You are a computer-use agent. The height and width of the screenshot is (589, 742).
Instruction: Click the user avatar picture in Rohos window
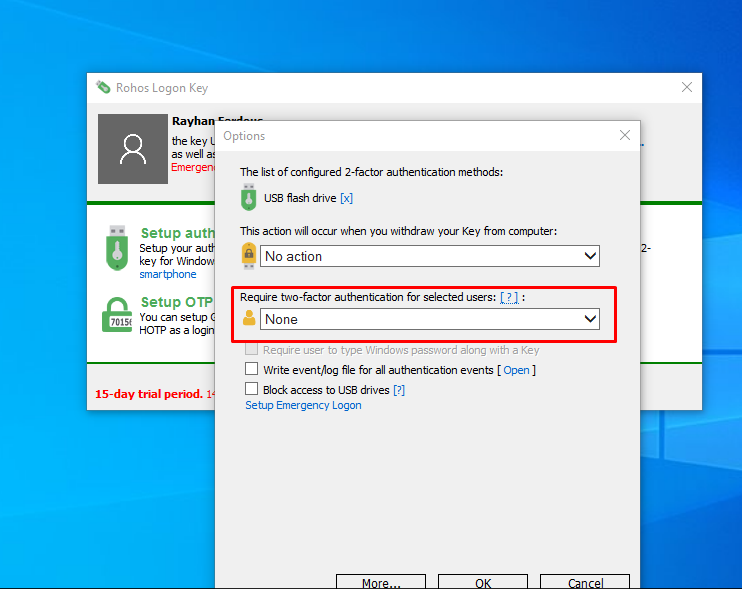point(133,149)
